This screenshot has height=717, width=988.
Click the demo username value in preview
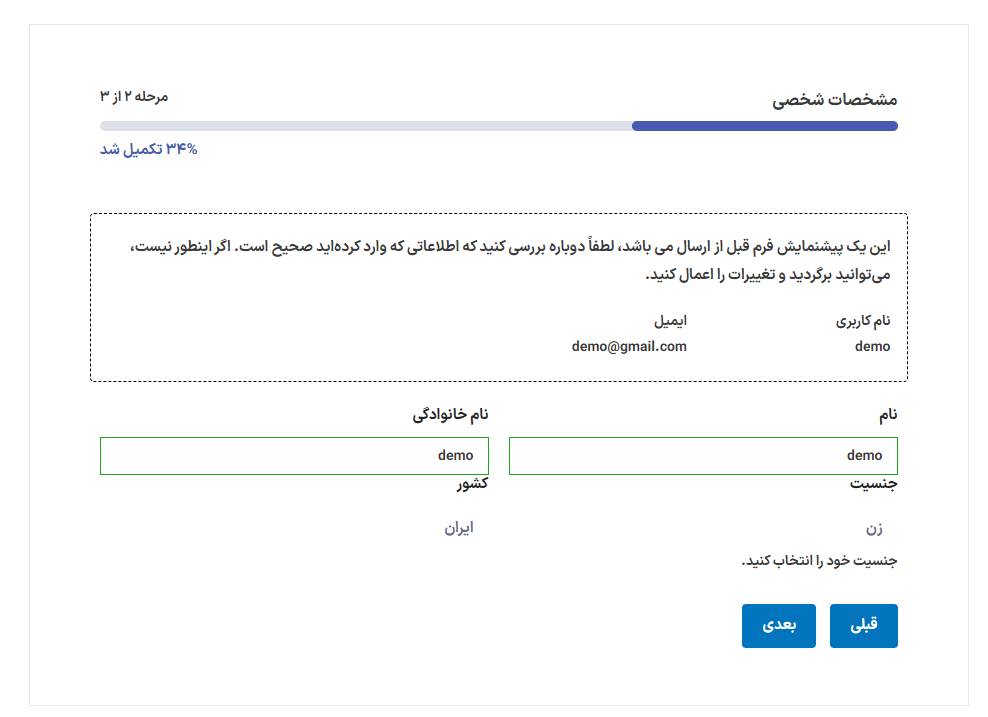pyautogui.click(x=872, y=346)
